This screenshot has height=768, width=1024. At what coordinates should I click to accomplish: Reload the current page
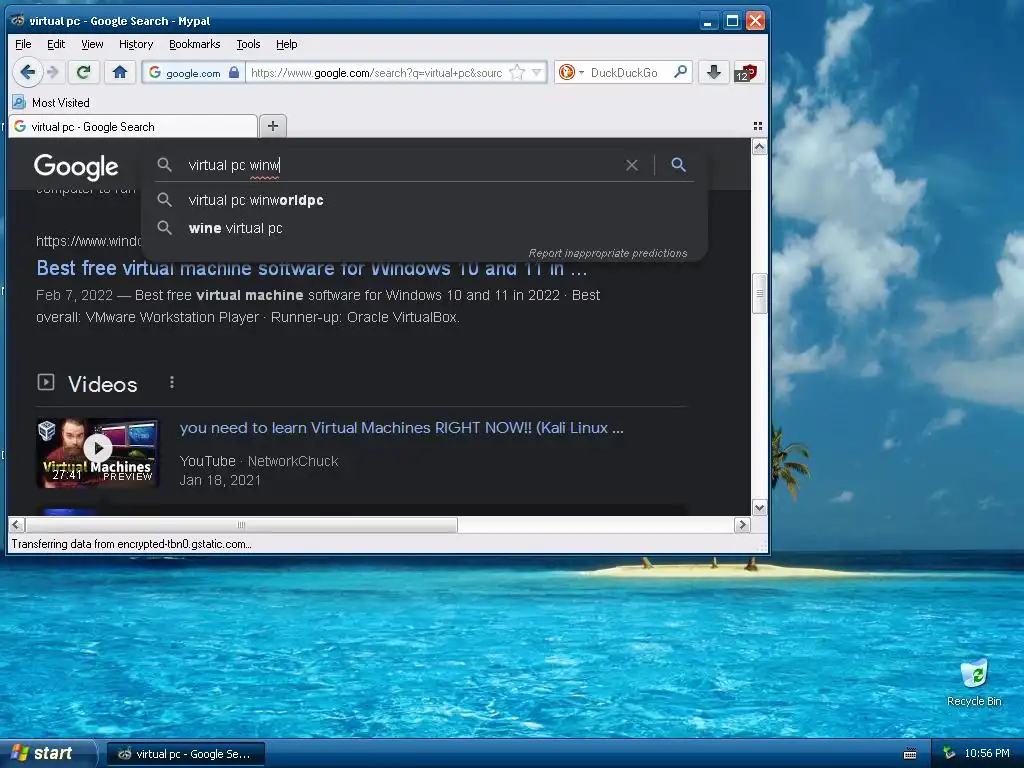point(84,72)
